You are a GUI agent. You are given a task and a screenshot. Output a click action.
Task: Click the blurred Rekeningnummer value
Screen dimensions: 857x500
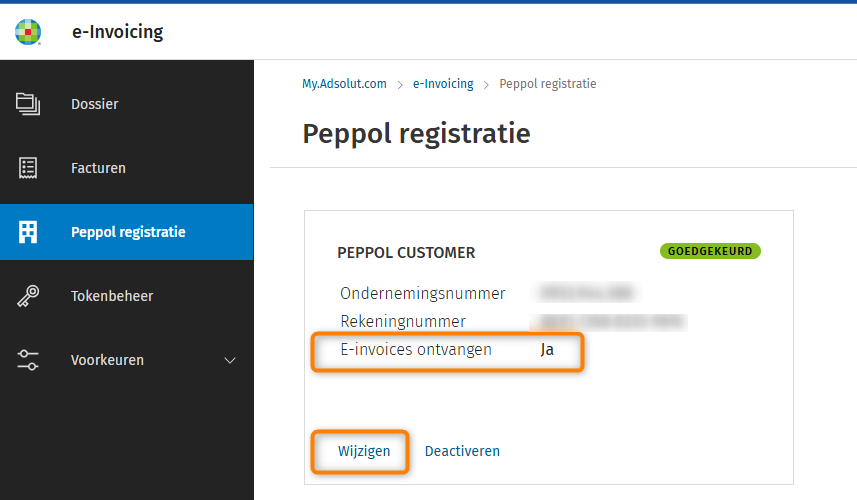pos(612,322)
